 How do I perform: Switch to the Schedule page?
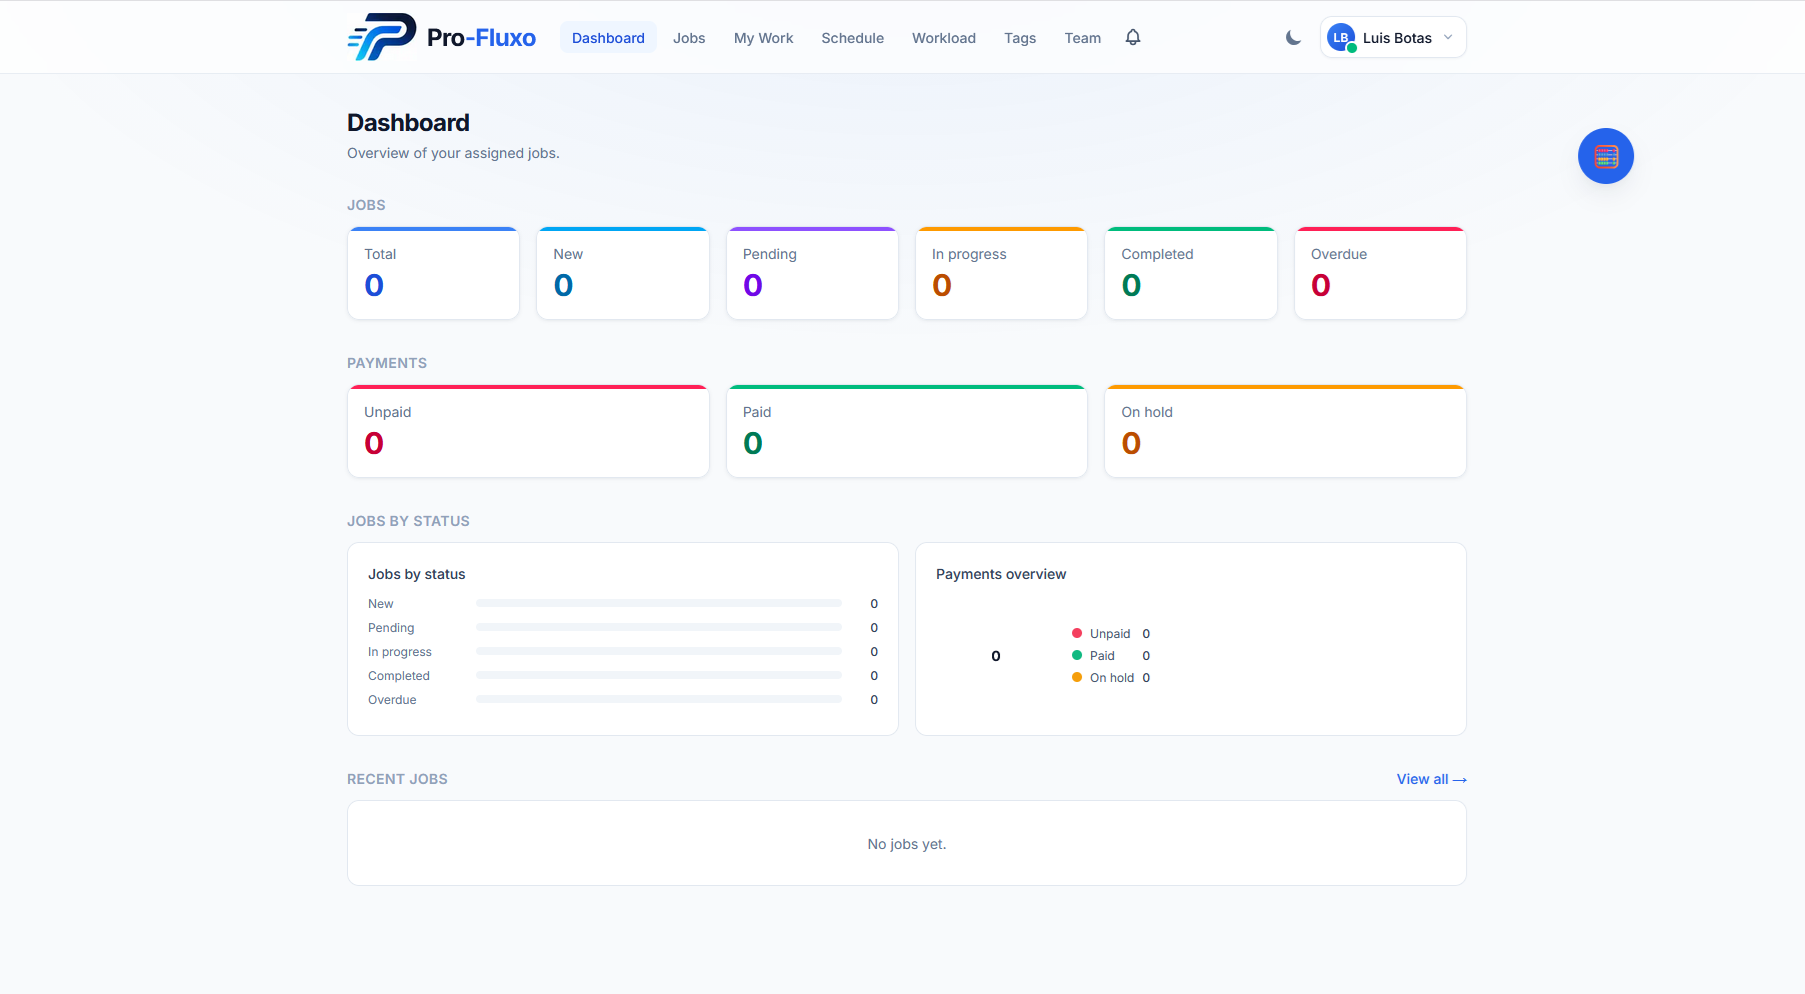pos(852,38)
